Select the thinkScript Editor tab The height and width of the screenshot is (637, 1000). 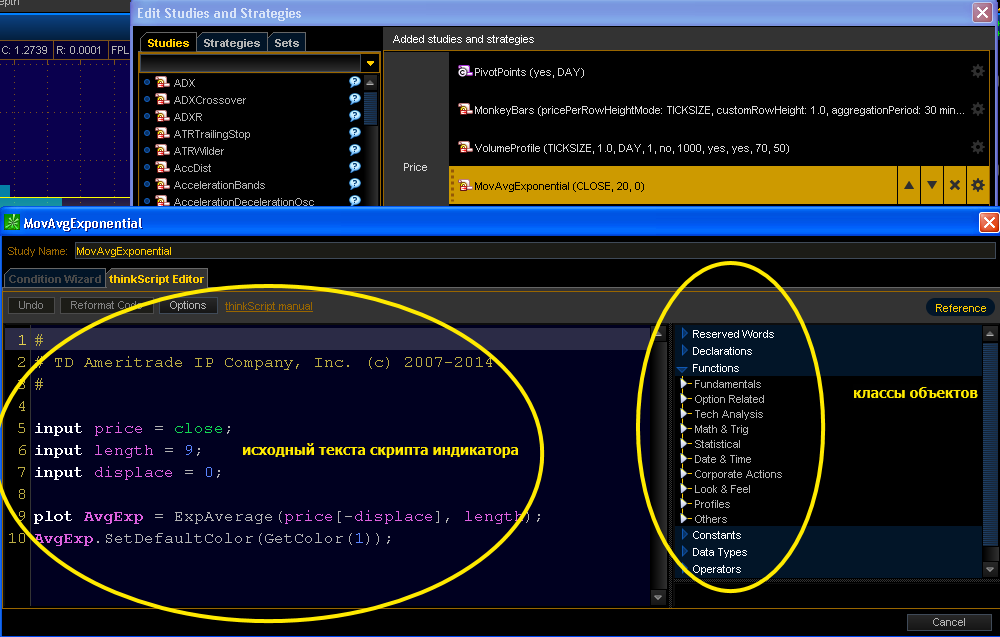click(156, 279)
